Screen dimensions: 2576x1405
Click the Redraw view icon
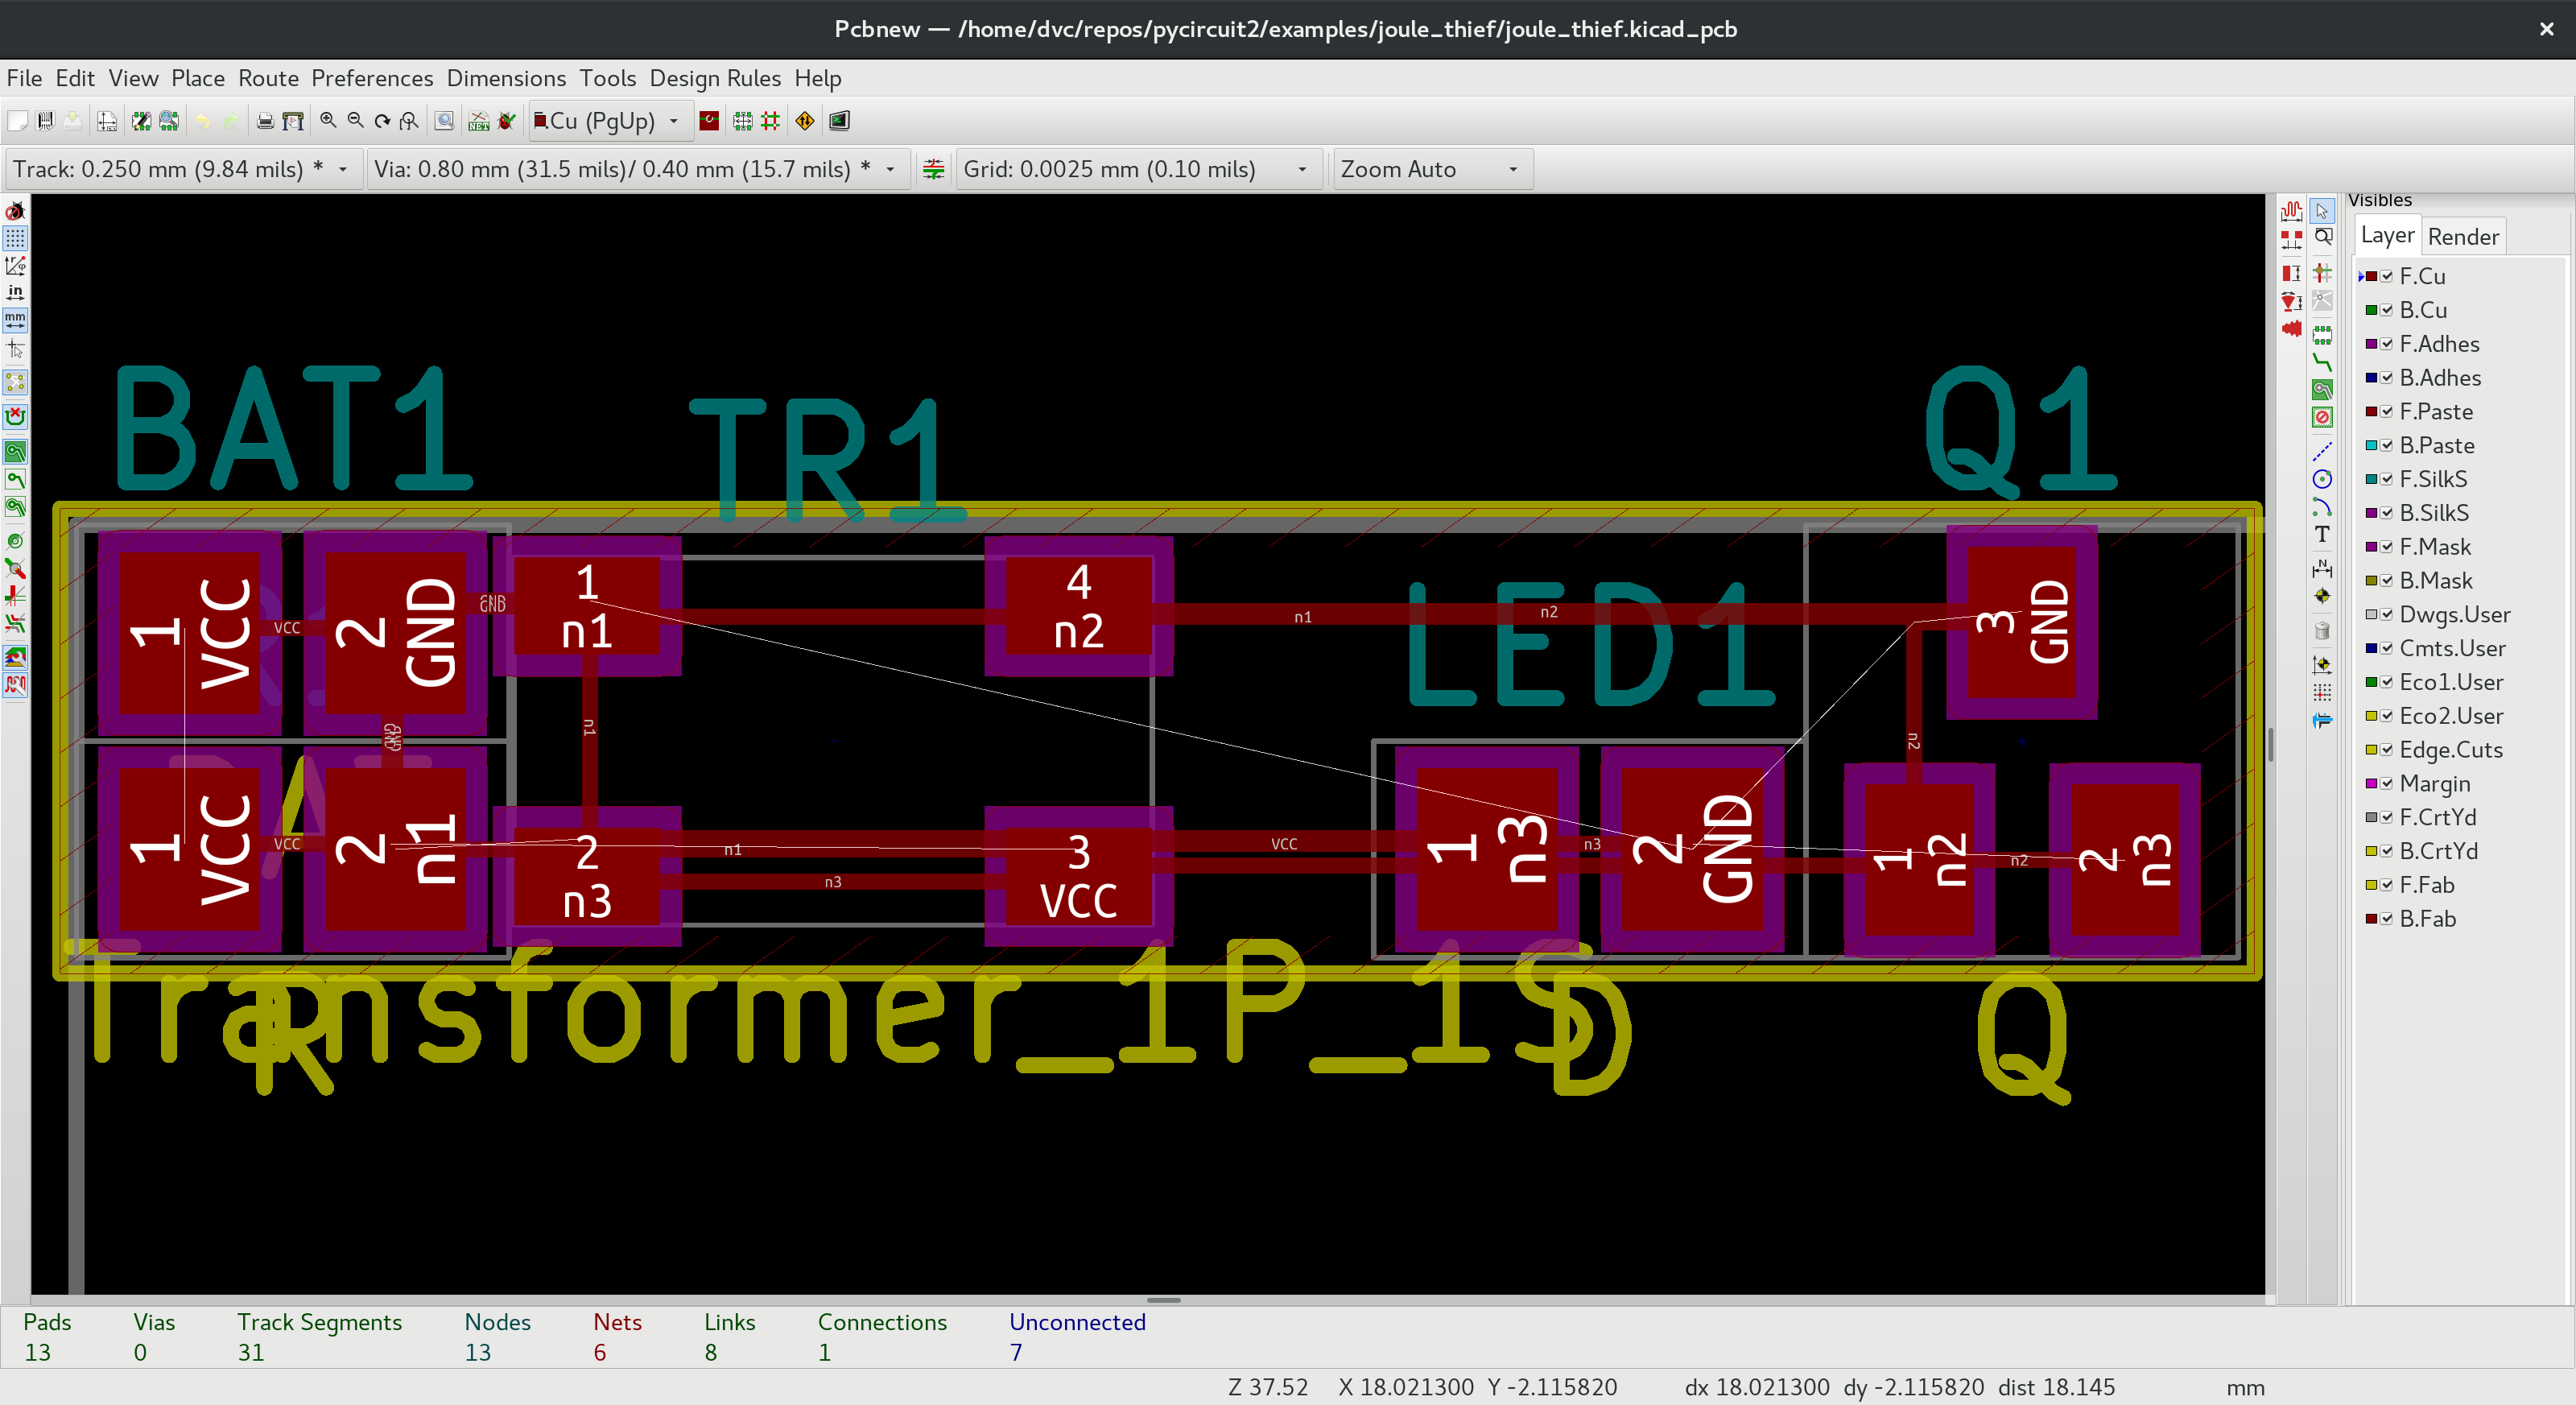[x=382, y=121]
